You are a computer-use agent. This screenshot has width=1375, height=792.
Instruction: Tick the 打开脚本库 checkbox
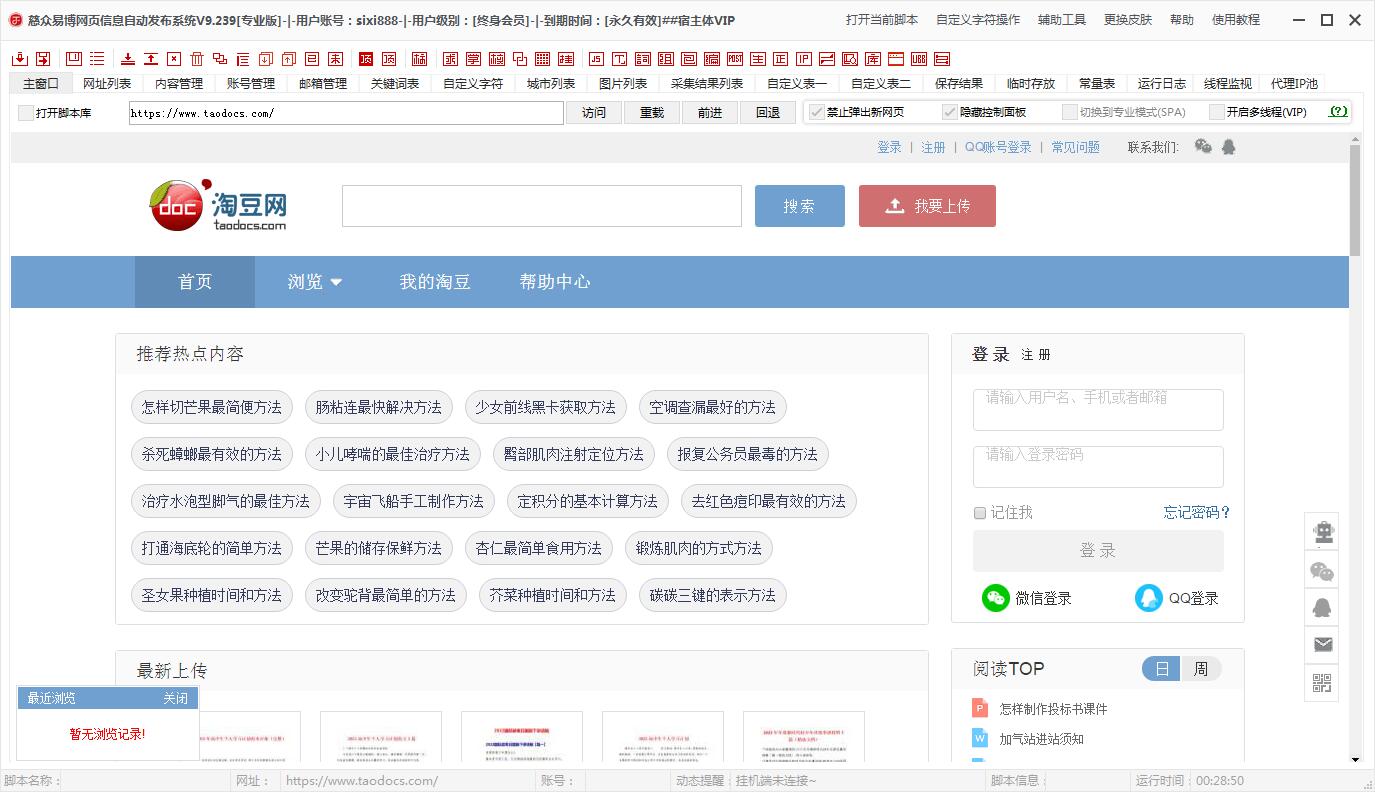pos(26,113)
